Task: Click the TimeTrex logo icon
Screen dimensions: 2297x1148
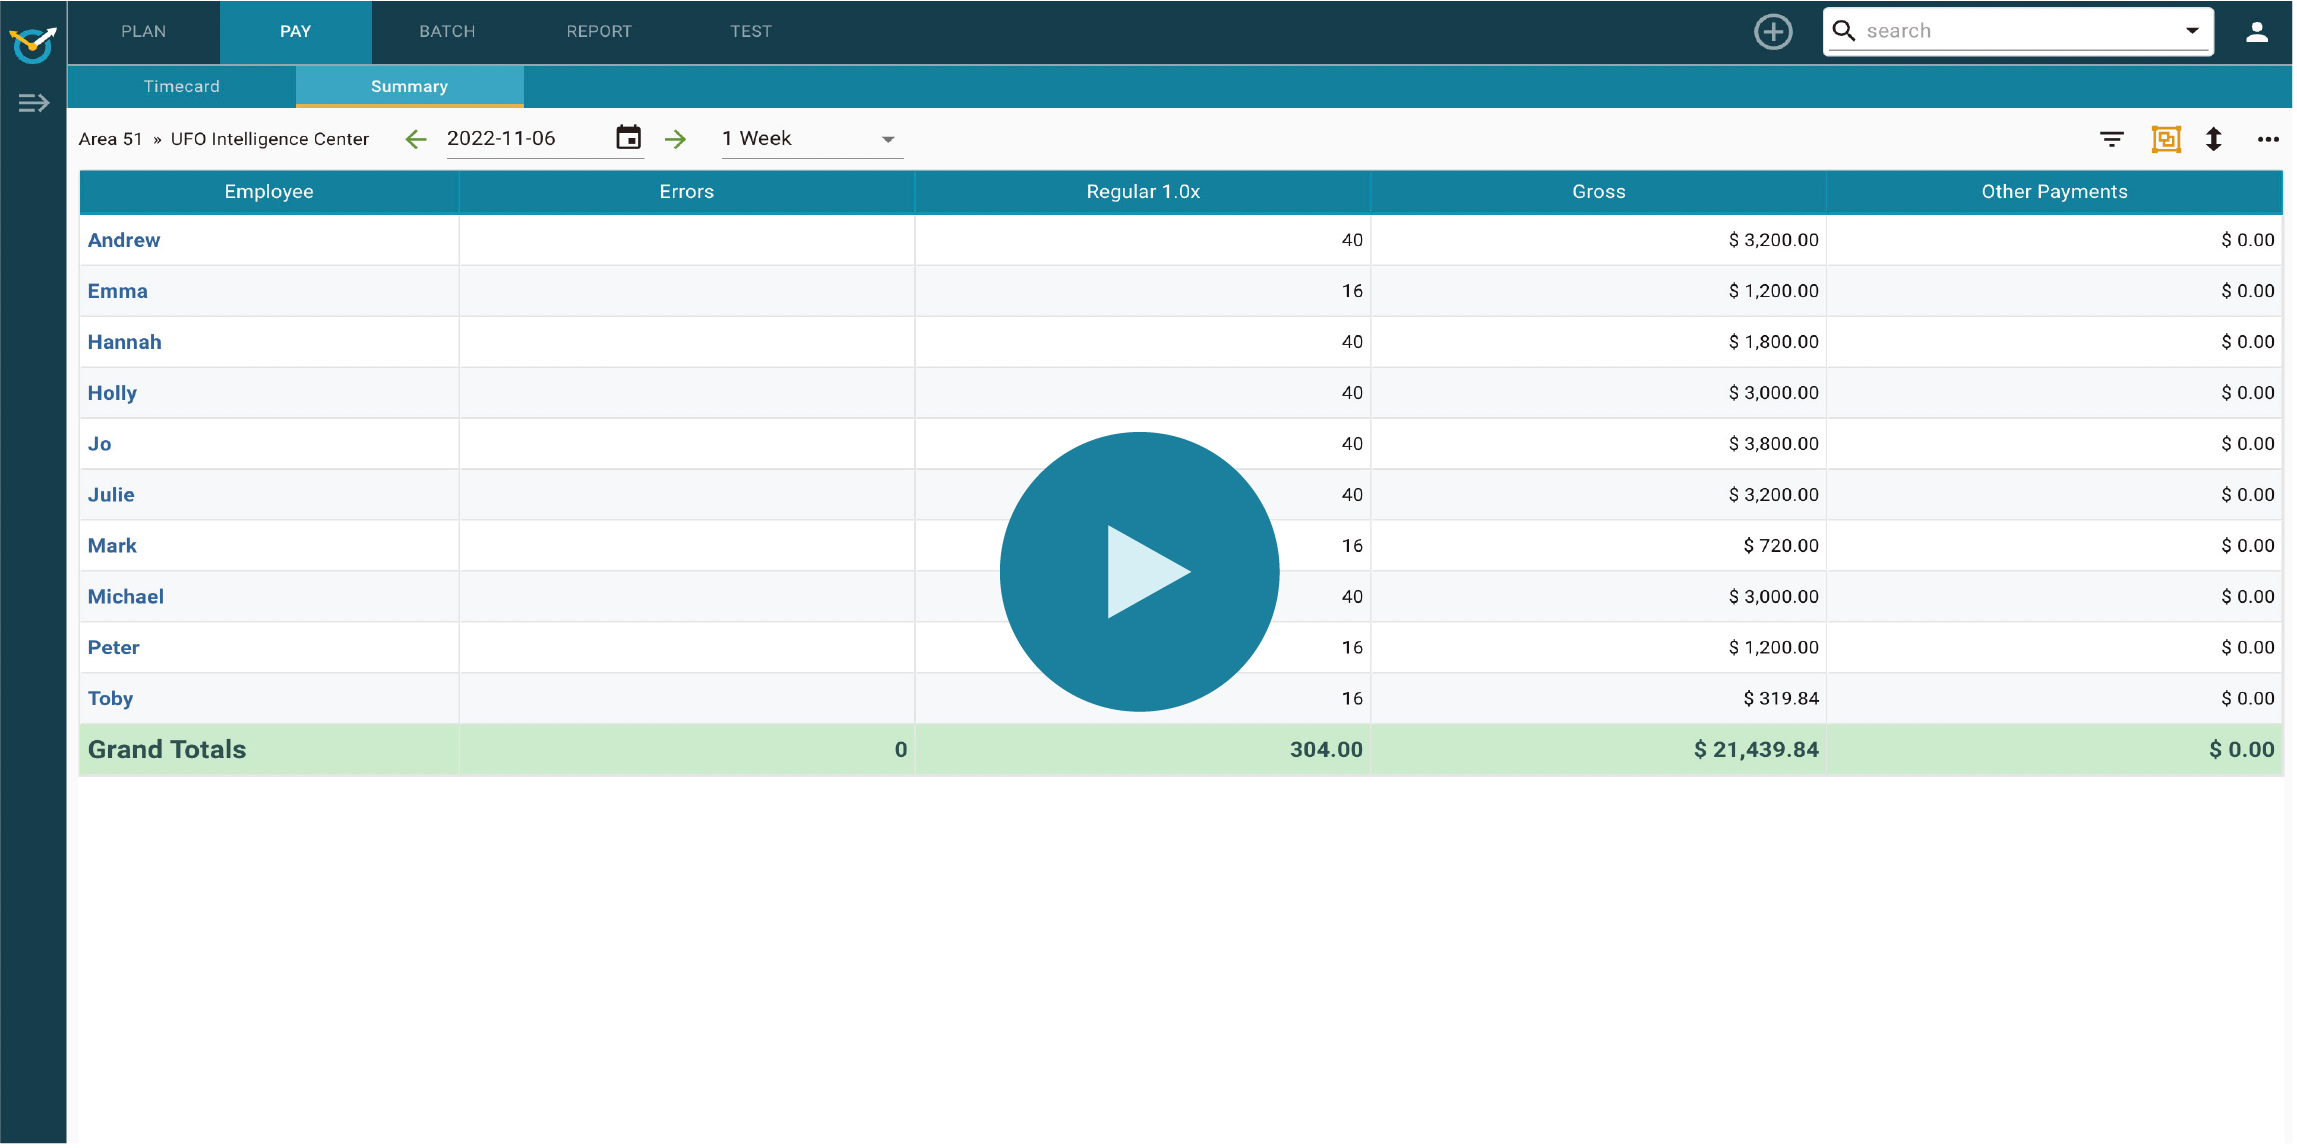Action: point(33,43)
